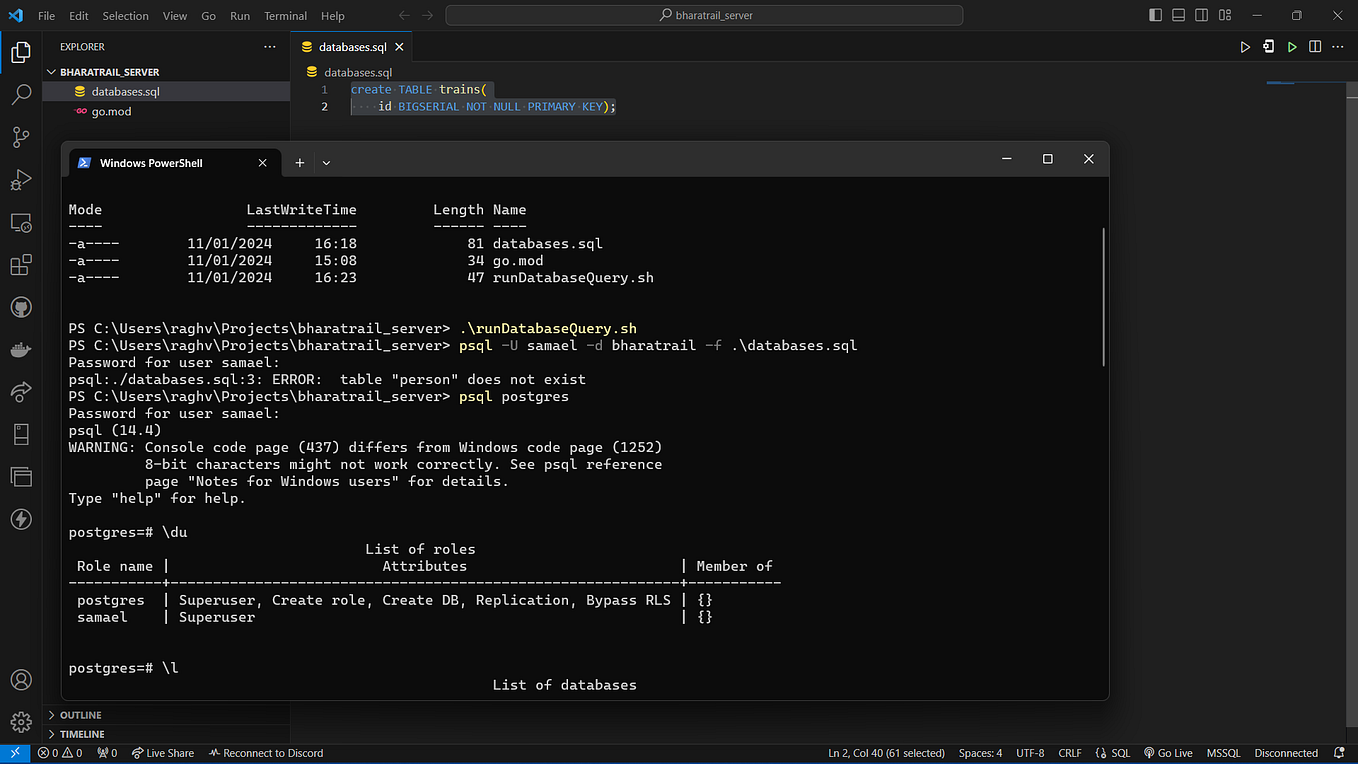Image resolution: width=1358 pixels, height=764 pixels.
Task: Click the remote window indicator in status bar
Action: point(15,753)
